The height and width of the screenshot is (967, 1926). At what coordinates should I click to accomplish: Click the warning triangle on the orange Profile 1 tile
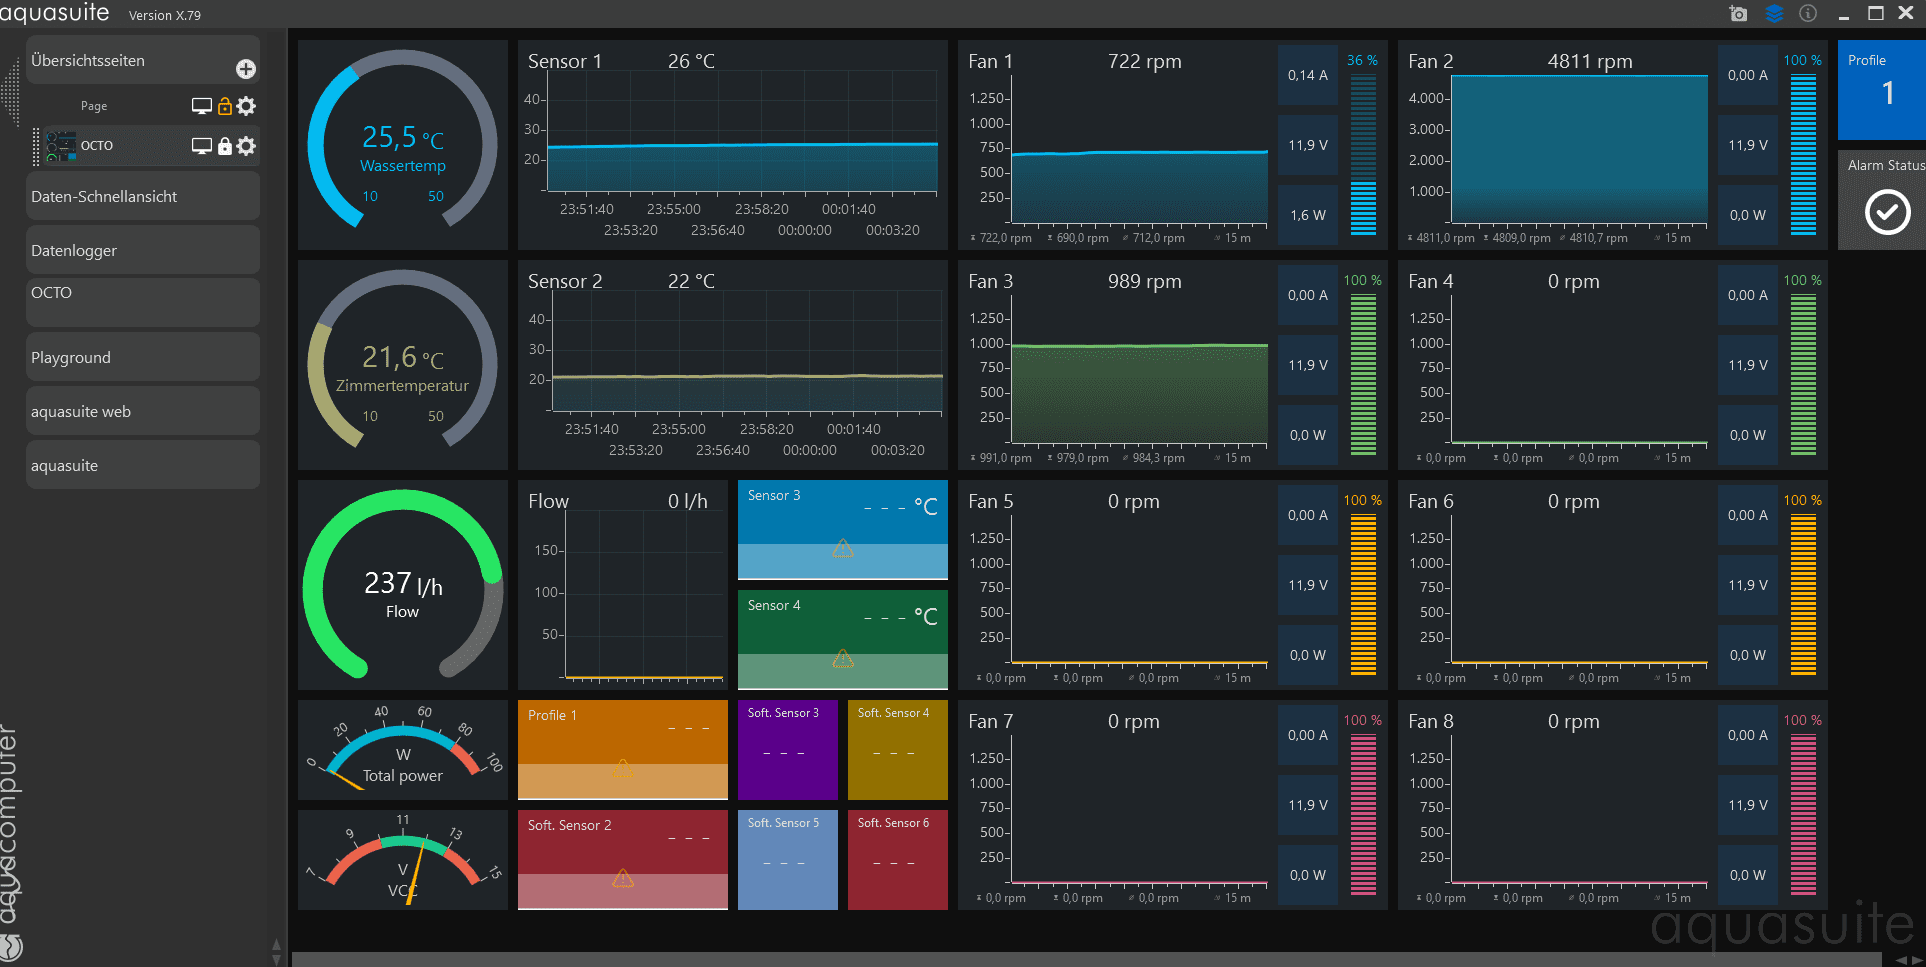pos(623,768)
